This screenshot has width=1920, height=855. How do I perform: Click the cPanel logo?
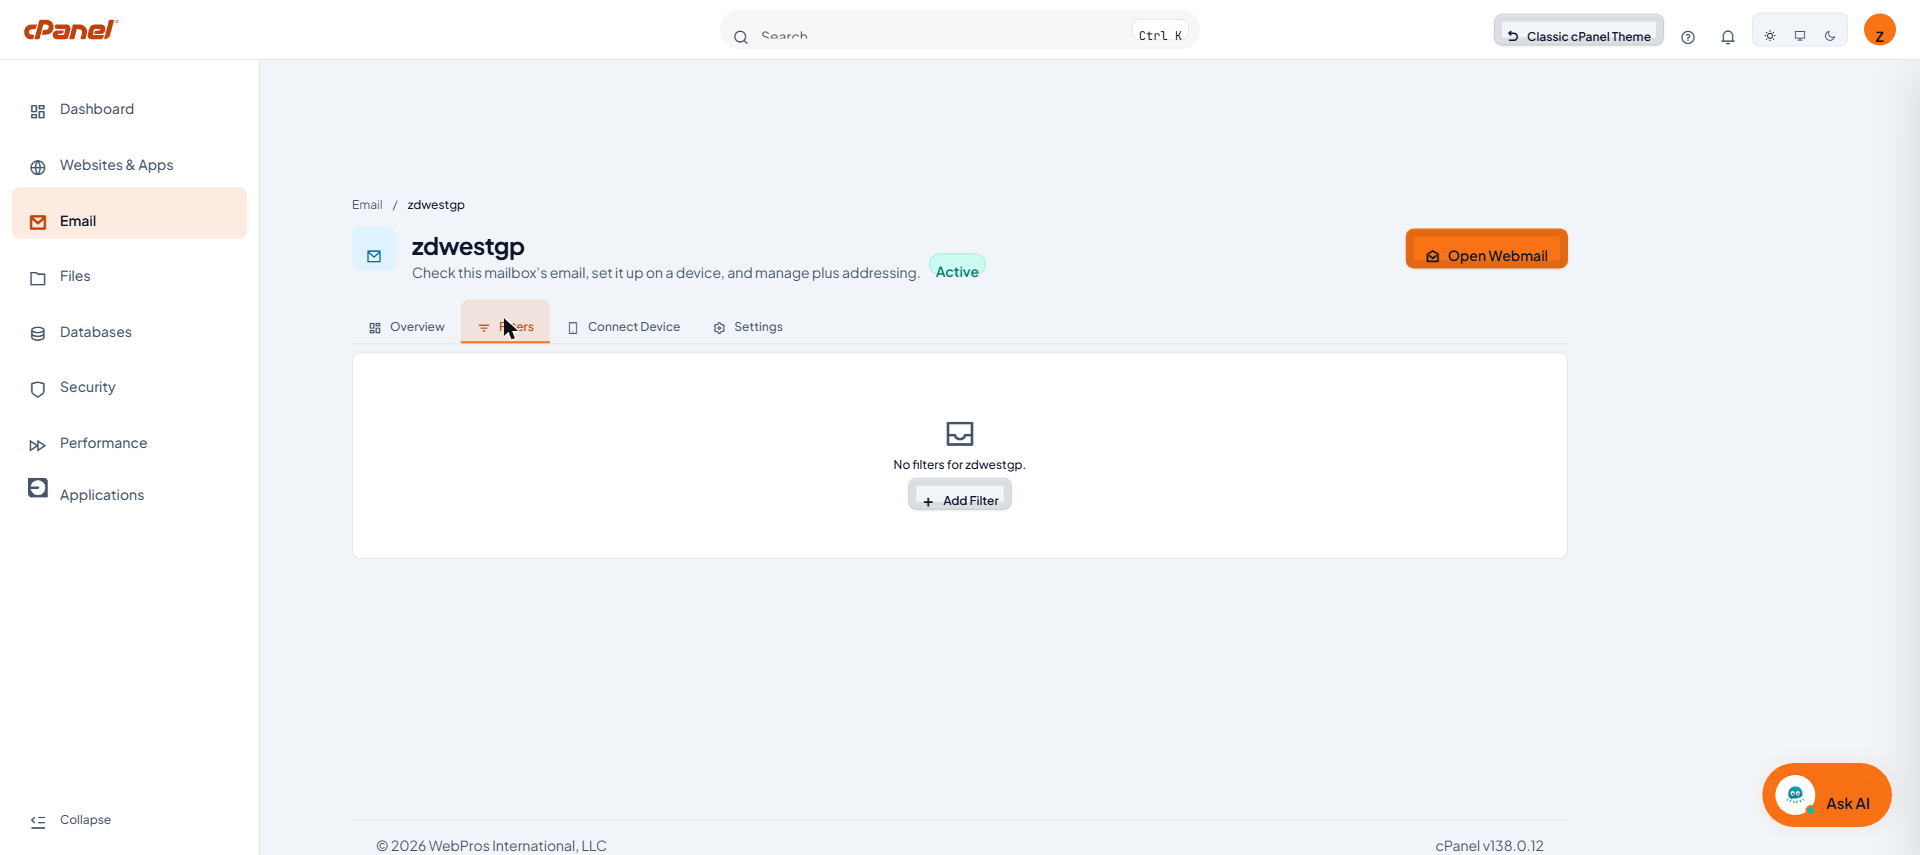[x=70, y=29]
